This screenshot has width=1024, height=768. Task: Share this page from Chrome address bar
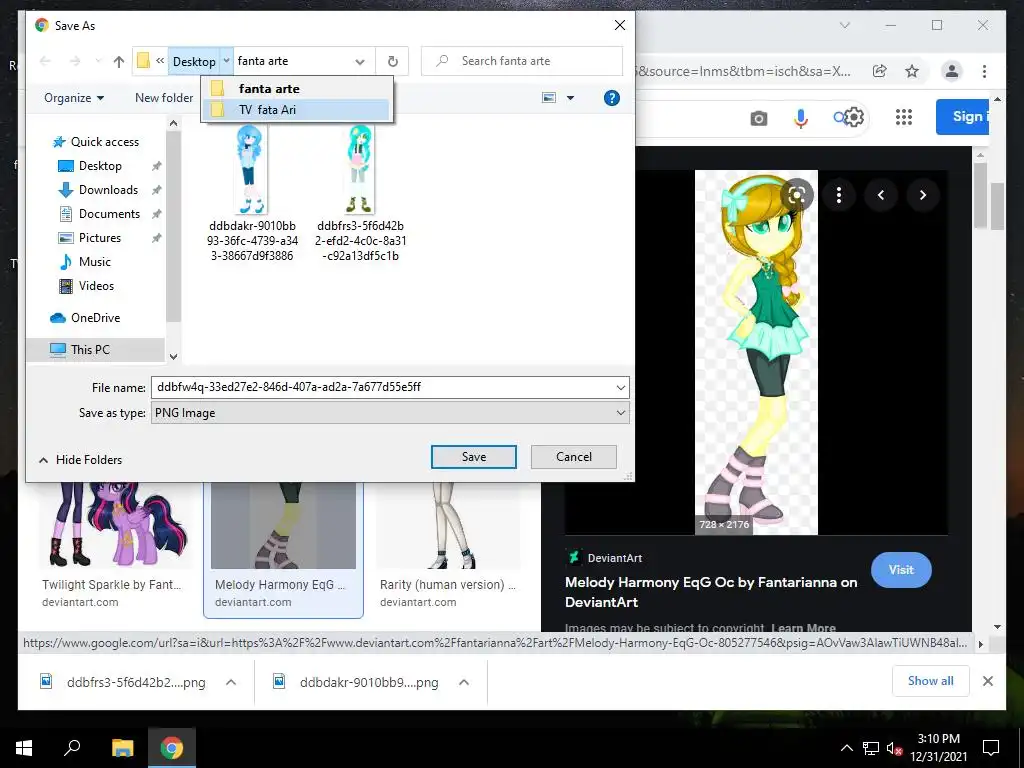click(x=880, y=71)
